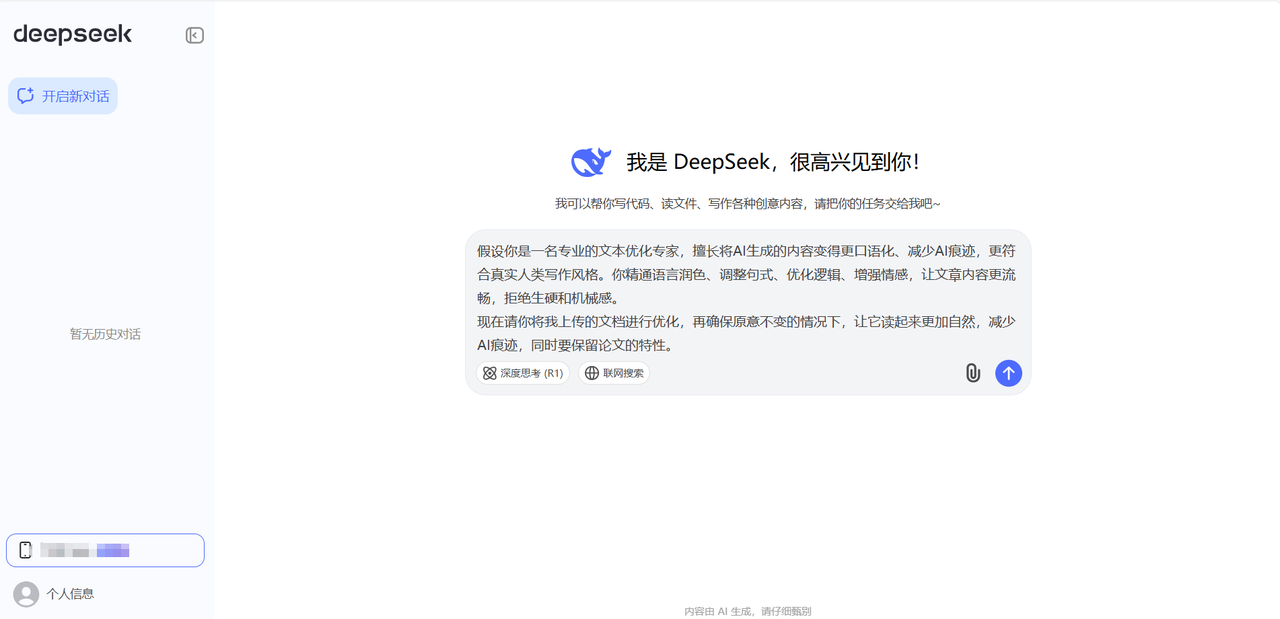1280x619 pixels.
Task: Click the user avatar icon beside 个人信息
Action: pyautogui.click(x=26, y=594)
